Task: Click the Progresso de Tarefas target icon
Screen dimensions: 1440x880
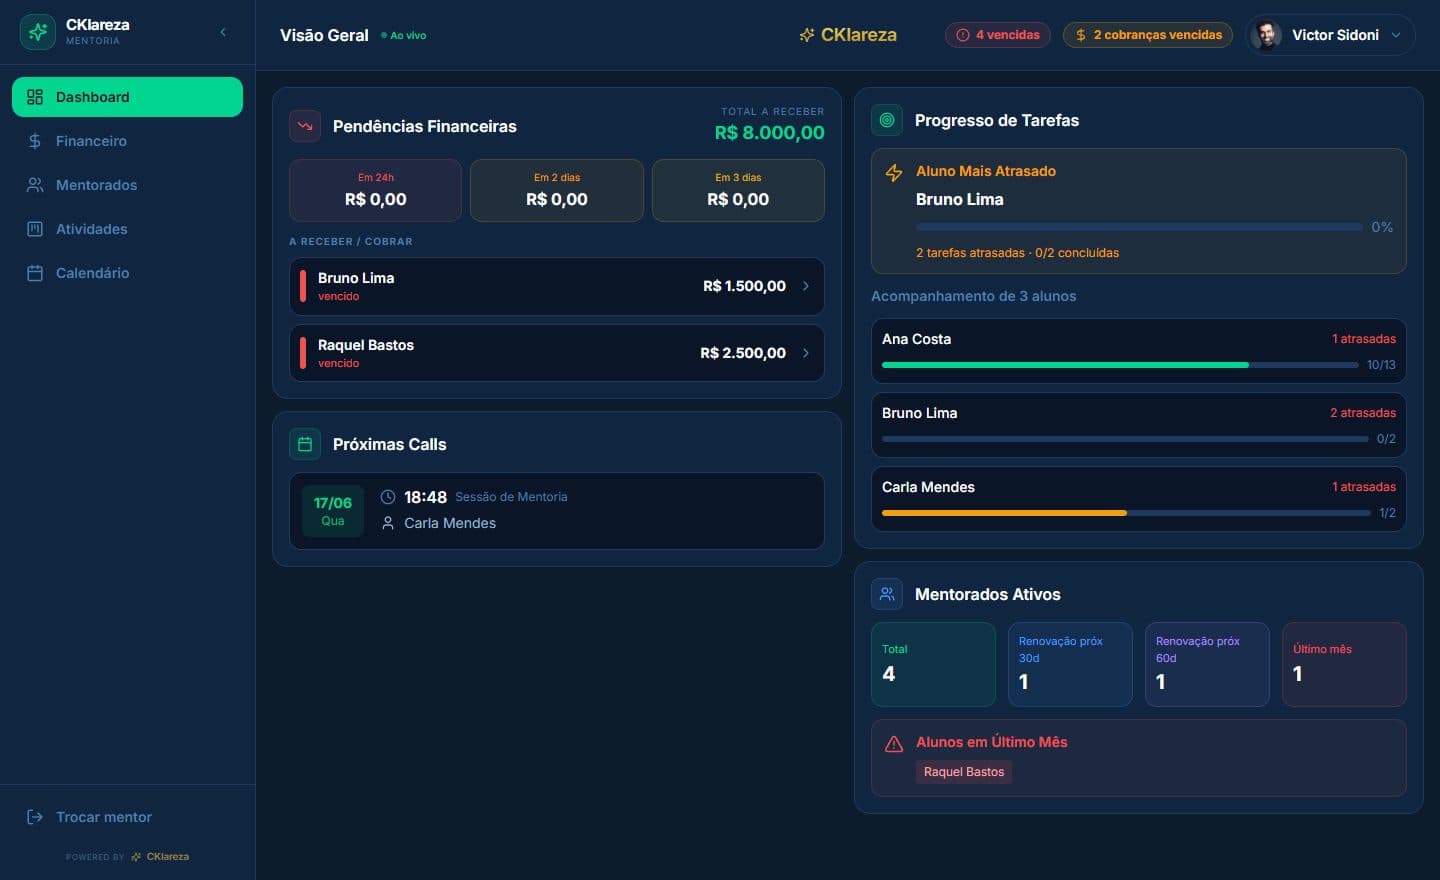Action: click(887, 120)
